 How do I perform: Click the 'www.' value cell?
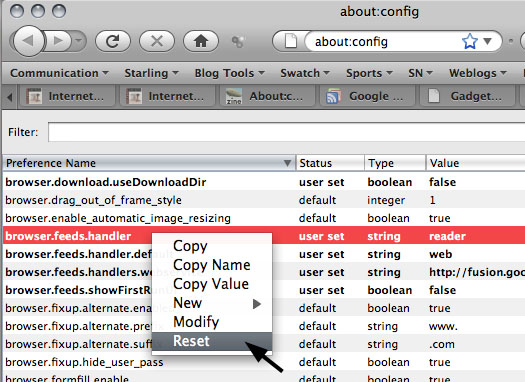[443, 326]
